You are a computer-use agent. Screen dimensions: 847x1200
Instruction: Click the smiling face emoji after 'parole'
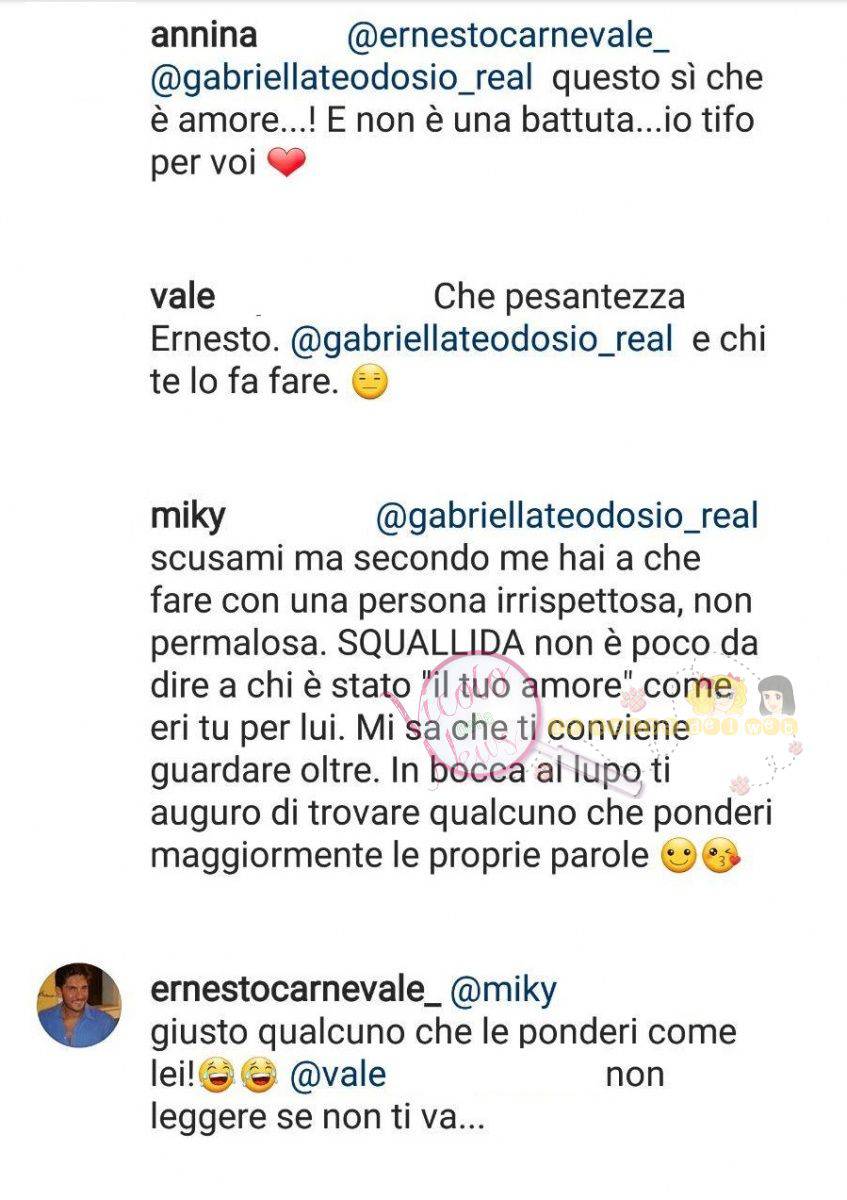coord(677,858)
